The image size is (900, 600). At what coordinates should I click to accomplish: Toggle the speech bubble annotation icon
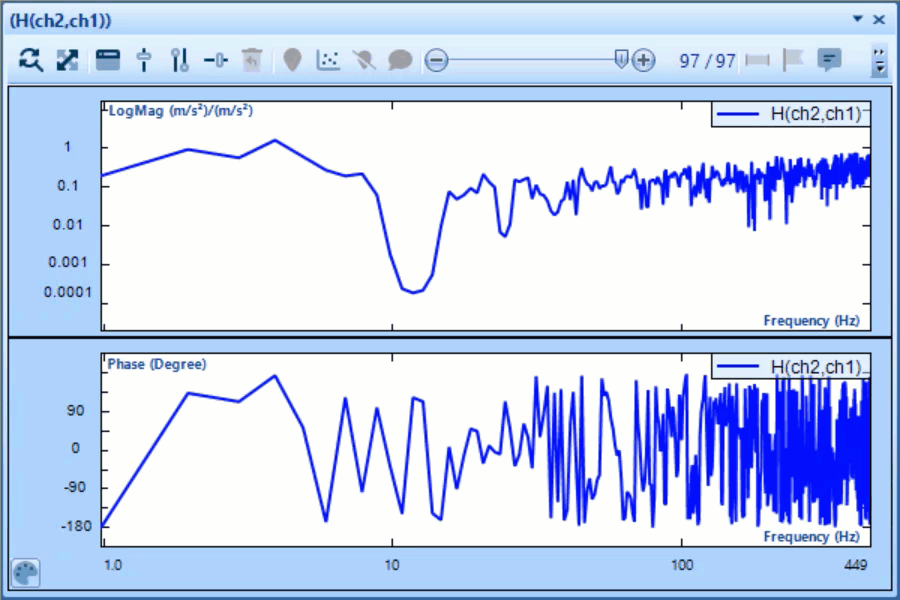click(400, 61)
